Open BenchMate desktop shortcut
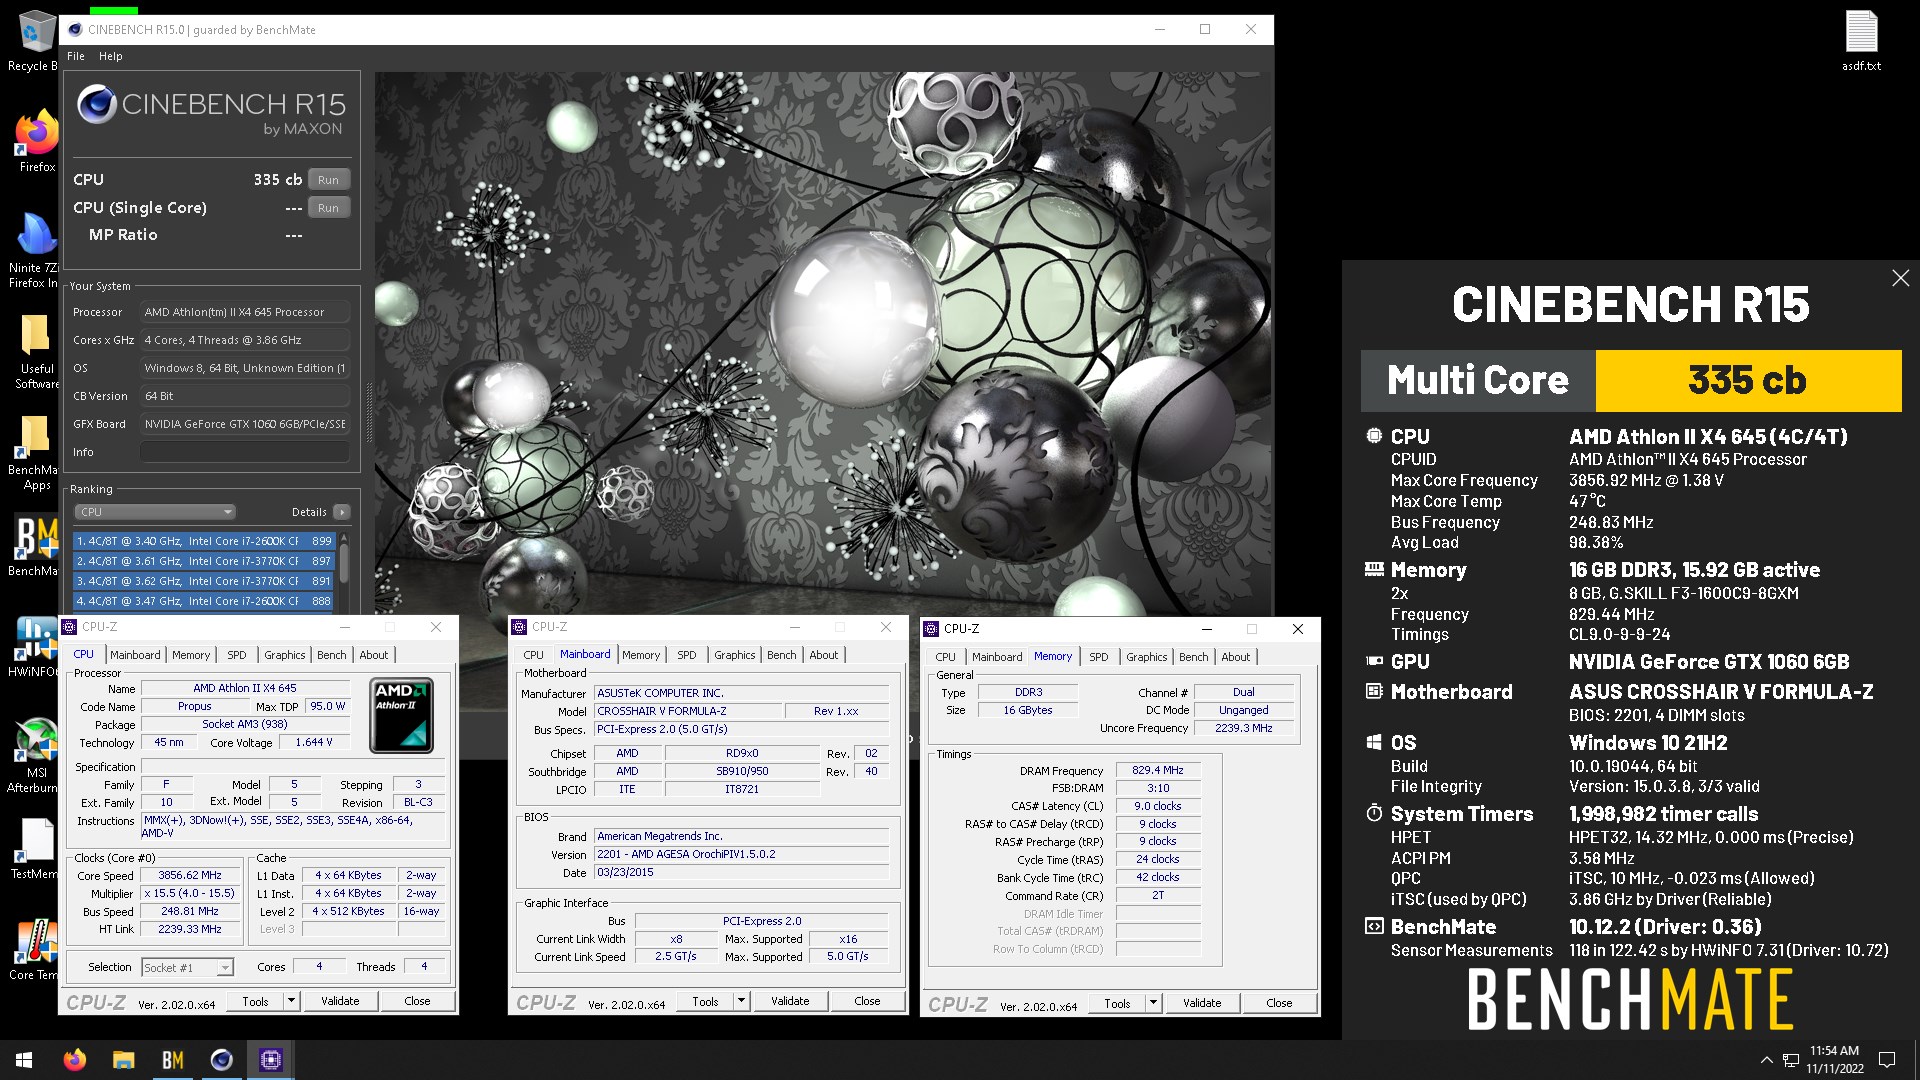 point(35,546)
